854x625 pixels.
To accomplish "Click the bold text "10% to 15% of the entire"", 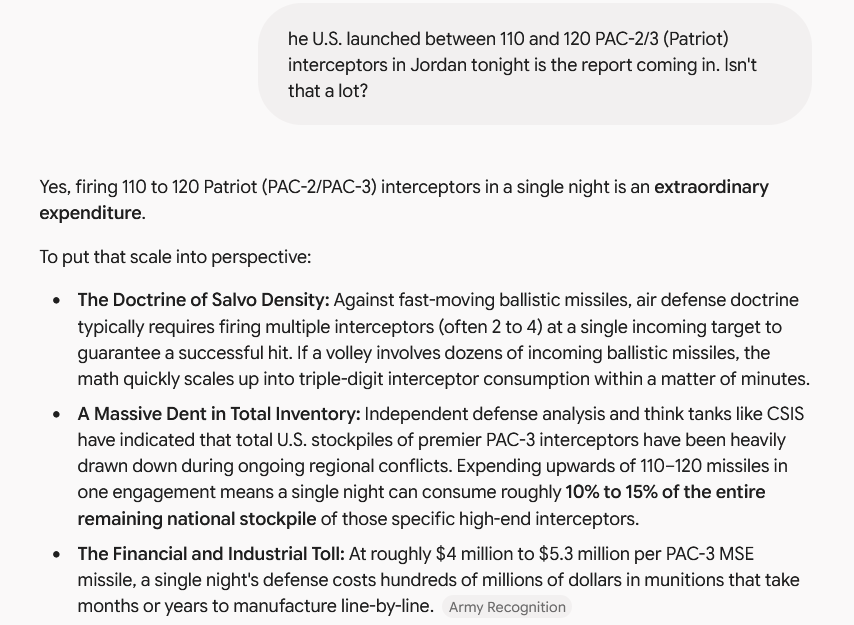I will 666,492.
